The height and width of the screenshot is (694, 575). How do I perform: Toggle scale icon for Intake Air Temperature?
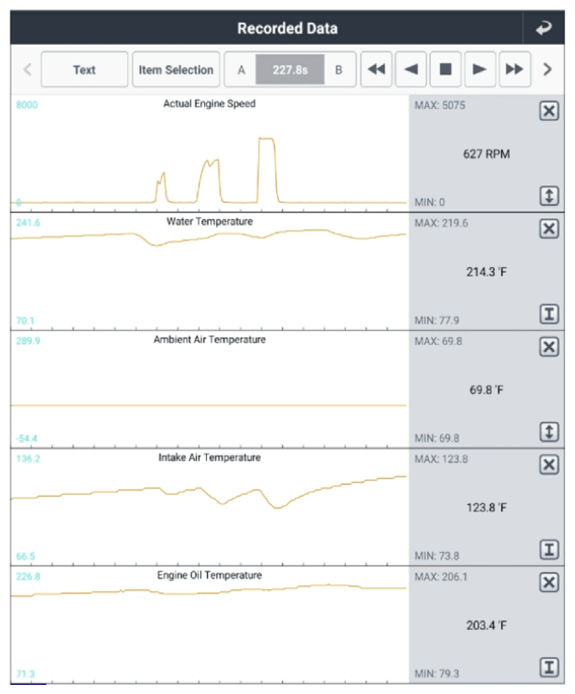[549, 550]
